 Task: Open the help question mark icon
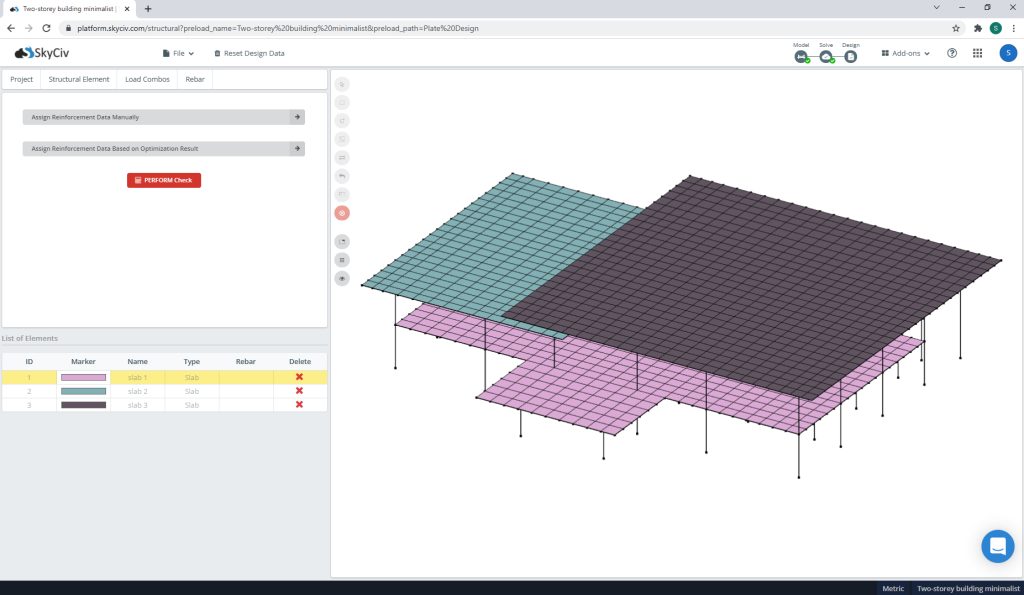coord(951,53)
